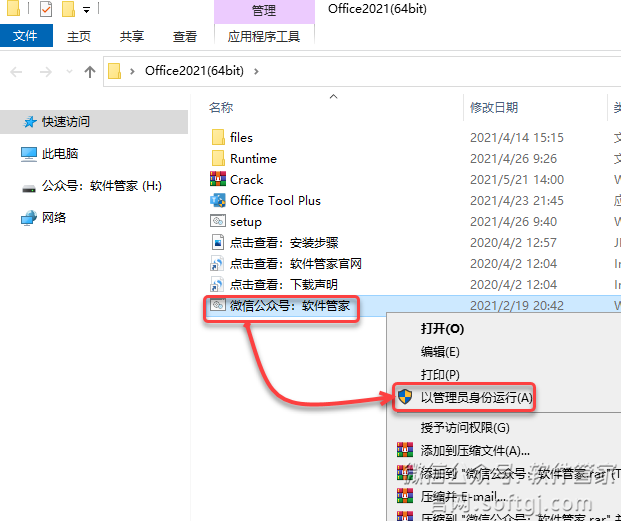Viewport: 621px width, 521px height.
Task: Click the folder icon in address bar
Action: pos(114,71)
